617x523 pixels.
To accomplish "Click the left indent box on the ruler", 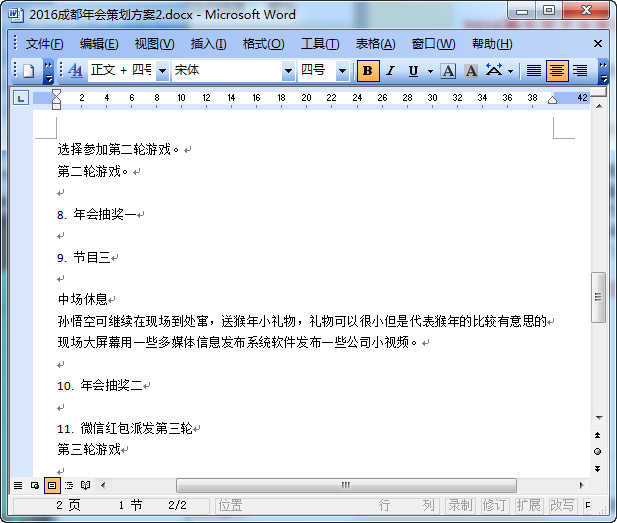I will (x=56, y=107).
